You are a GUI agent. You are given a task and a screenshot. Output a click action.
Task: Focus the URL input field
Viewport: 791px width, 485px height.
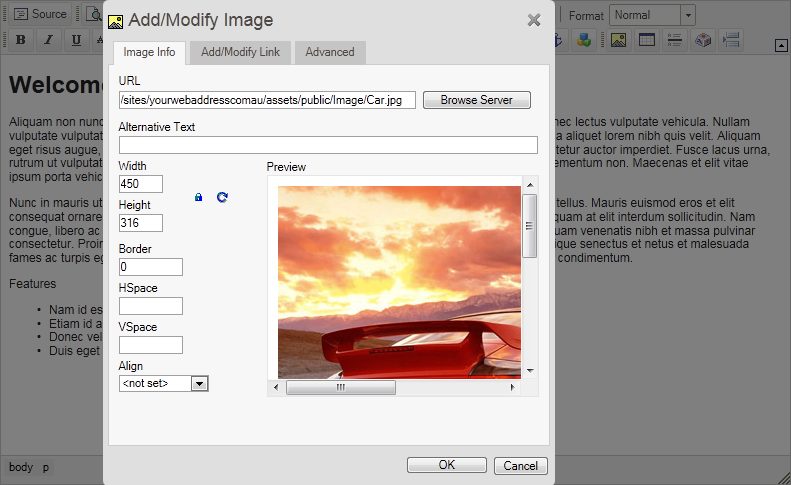(267, 100)
